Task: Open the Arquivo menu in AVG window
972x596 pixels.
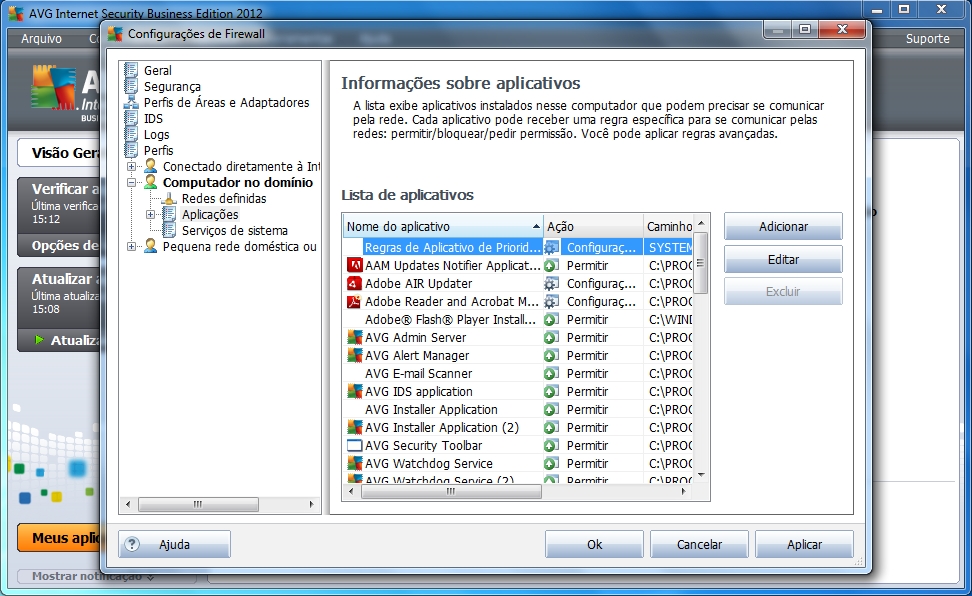Action: 42,38
